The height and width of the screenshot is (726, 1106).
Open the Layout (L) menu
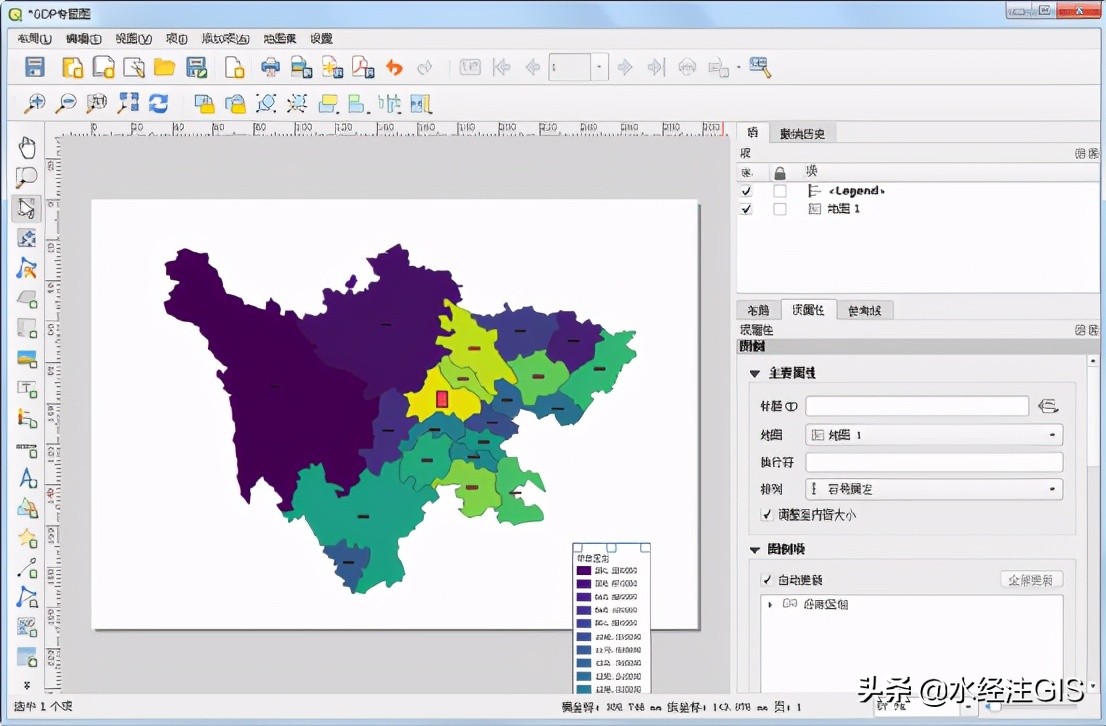click(35, 39)
